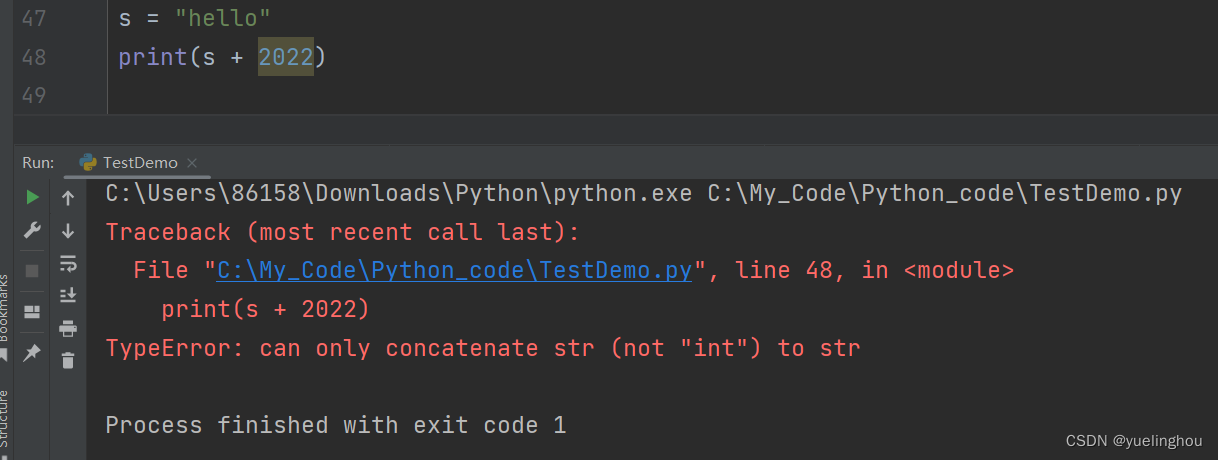
Task: Open the TestDemo.py traceback file link
Action: pos(454,270)
